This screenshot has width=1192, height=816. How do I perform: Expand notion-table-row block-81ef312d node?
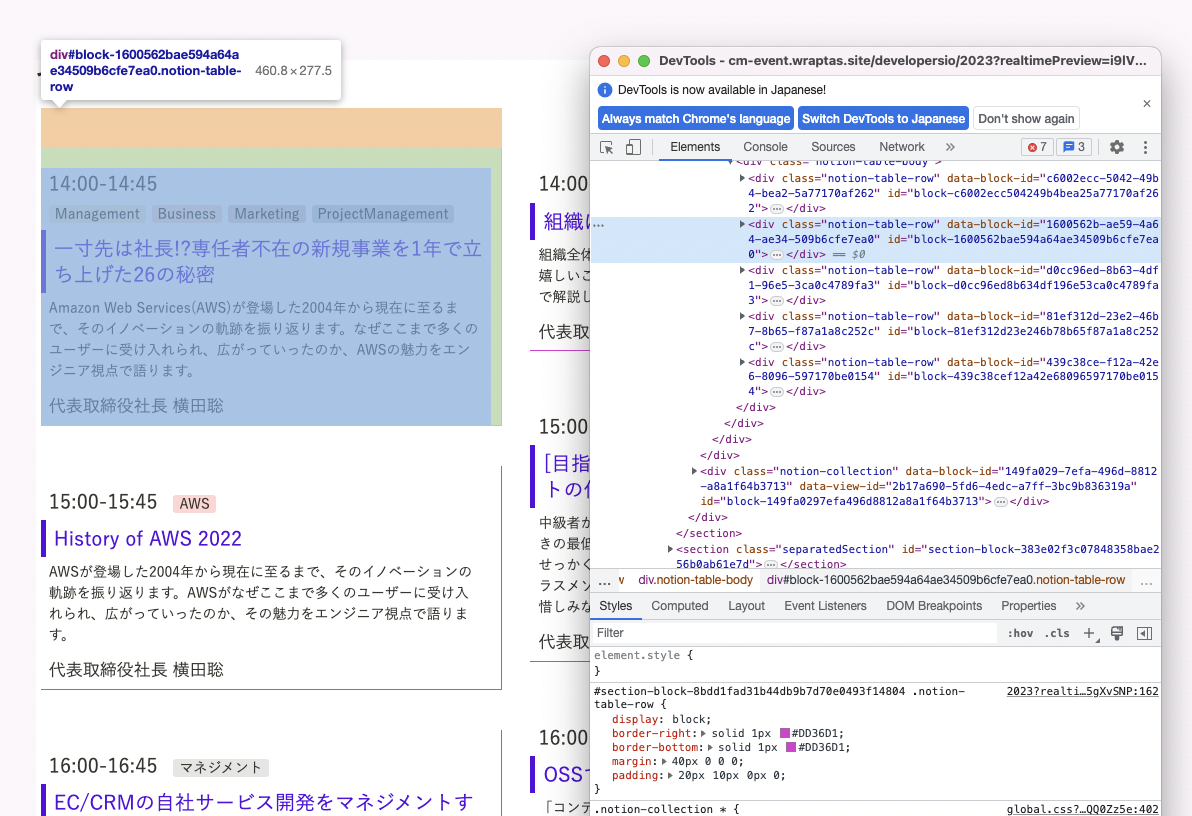(x=742, y=316)
